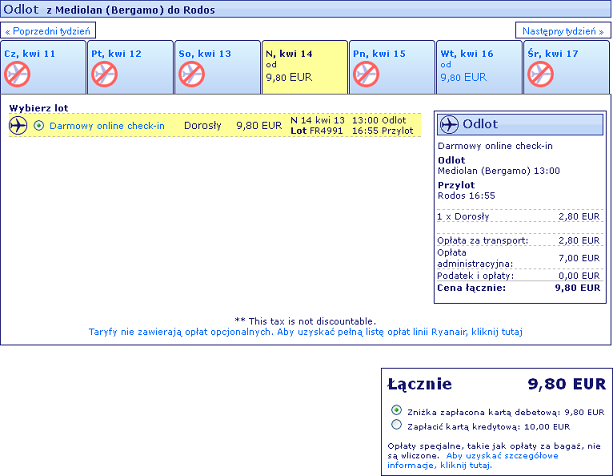Click the 9,80 EUR price in flight row
The height and width of the screenshot is (476, 613).
[x=259, y=125]
